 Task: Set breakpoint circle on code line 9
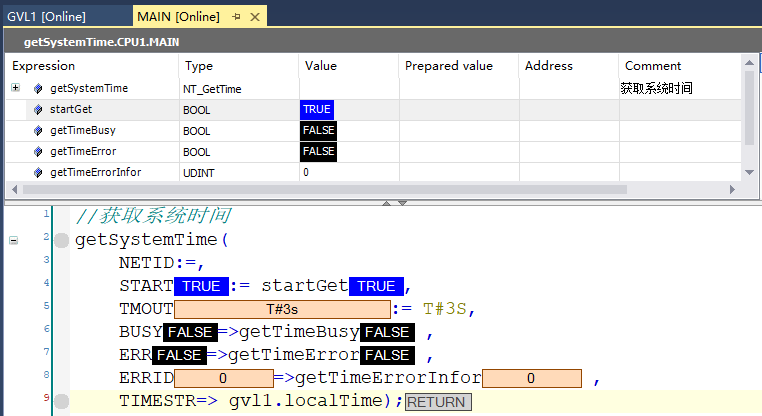point(62,401)
